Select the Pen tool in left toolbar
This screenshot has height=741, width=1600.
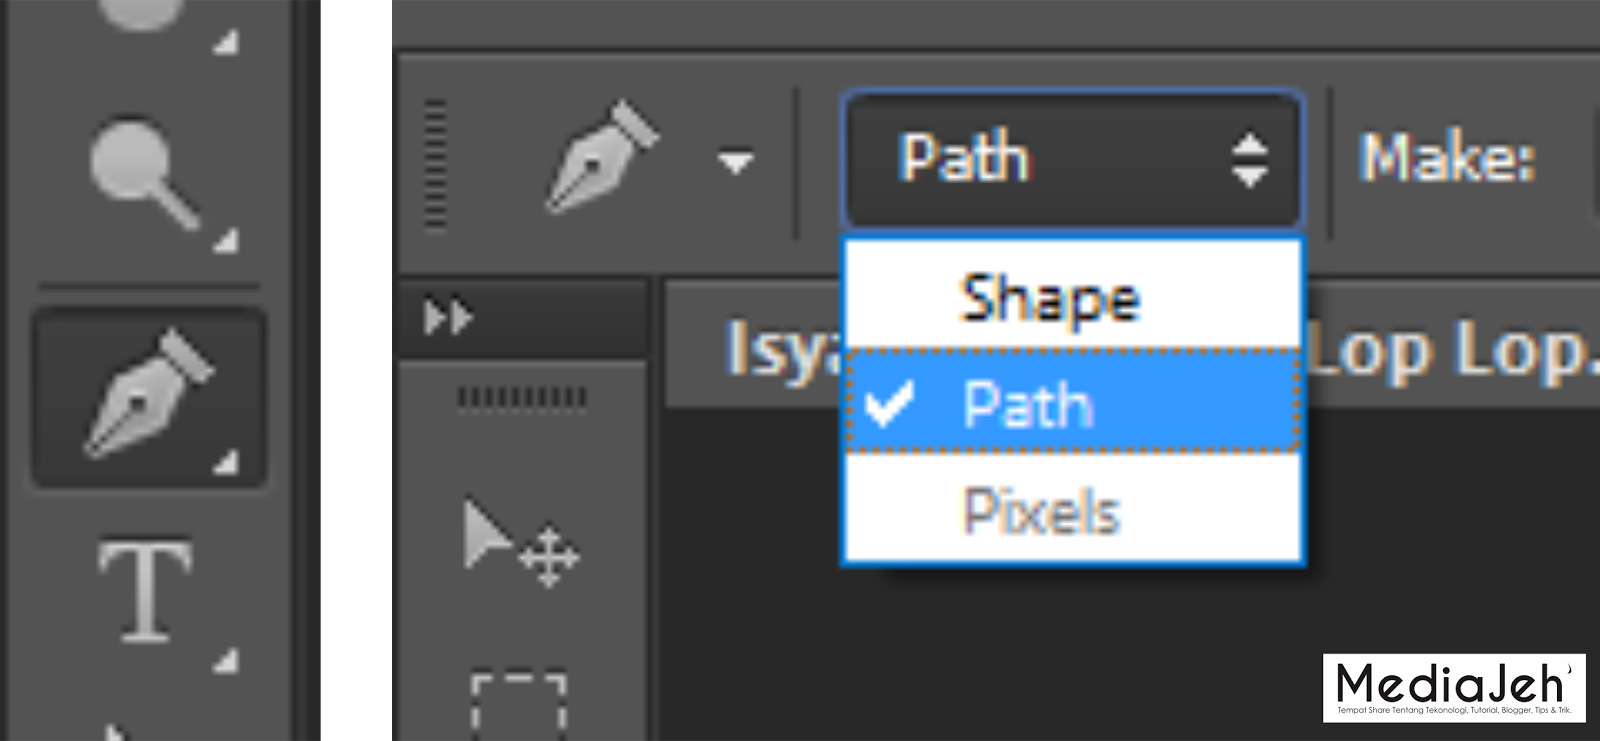coord(149,397)
